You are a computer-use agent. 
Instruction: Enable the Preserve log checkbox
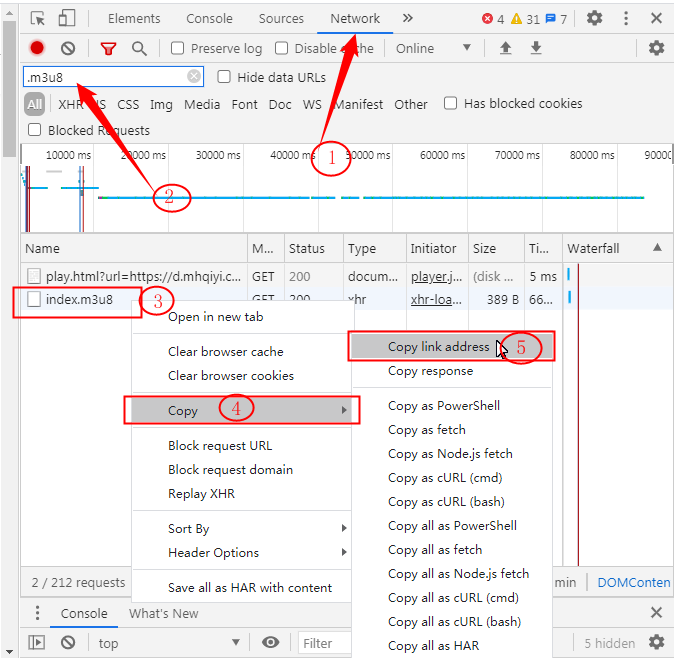(178, 48)
